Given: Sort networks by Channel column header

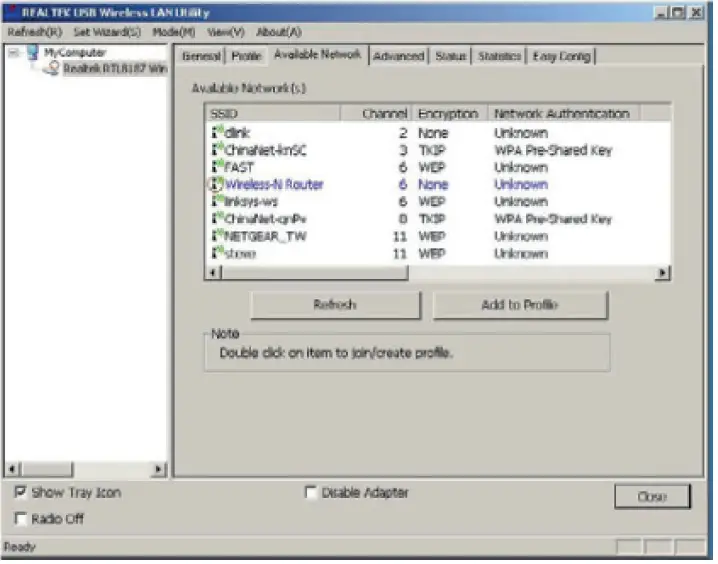Looking at the screenshot, I should (x=383, y=114).
